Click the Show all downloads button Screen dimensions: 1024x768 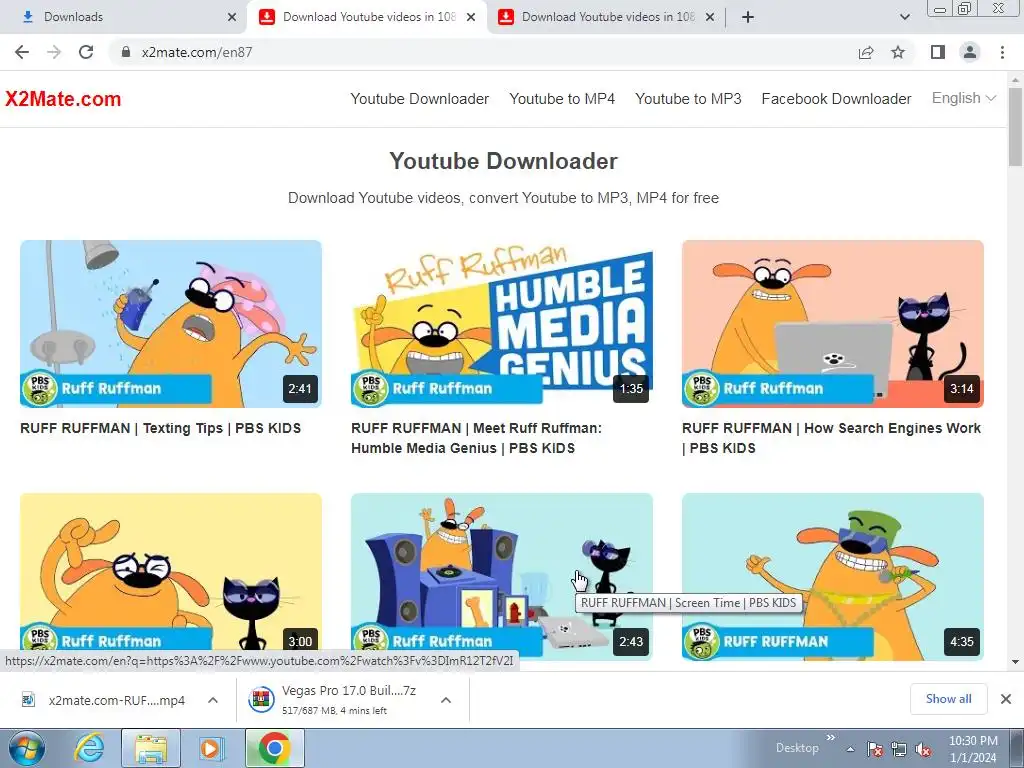point(948,699)
